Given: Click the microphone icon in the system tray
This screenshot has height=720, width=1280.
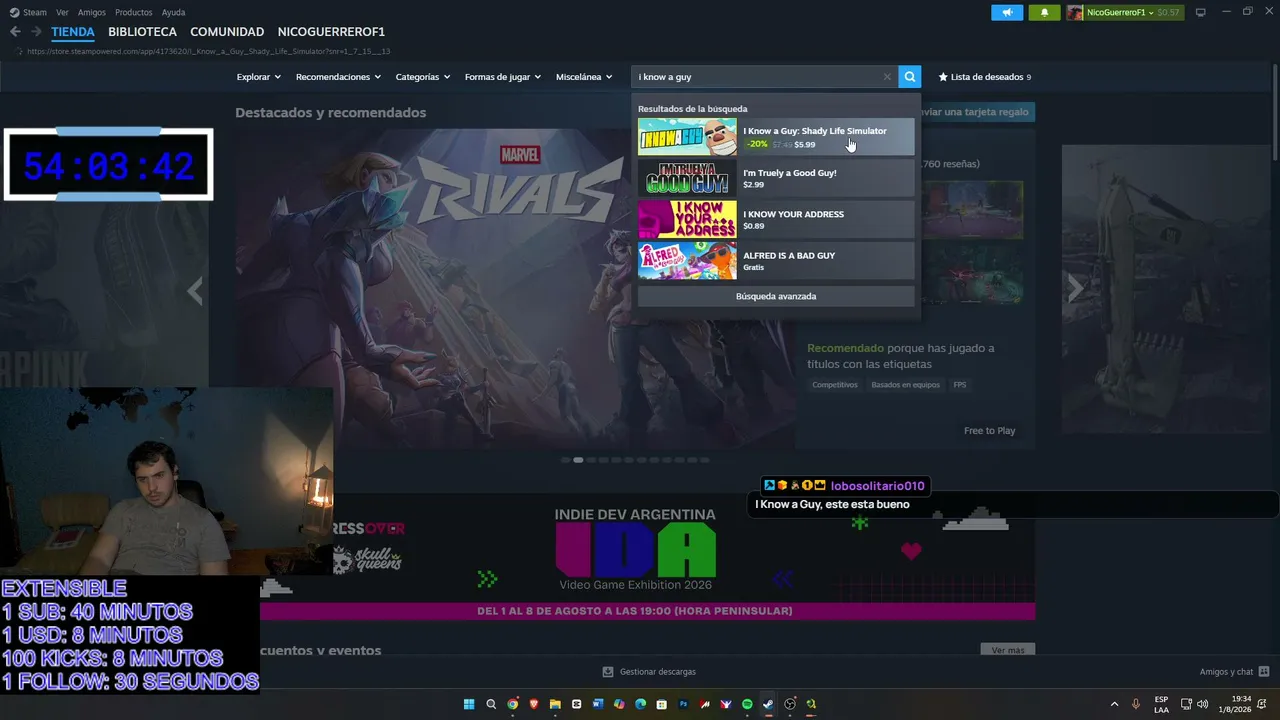Looking at the screenshot, I should tap(1136, 704).
